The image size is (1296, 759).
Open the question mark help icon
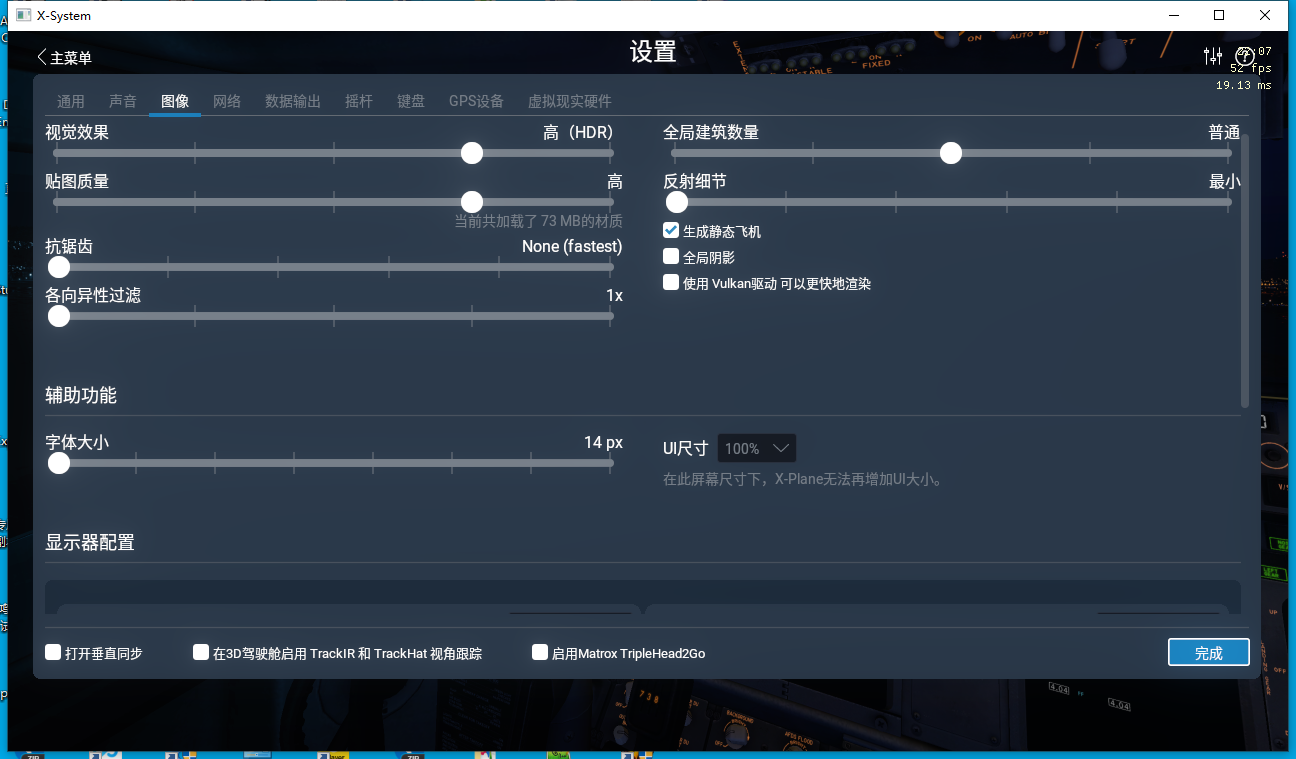[1245, 56]
